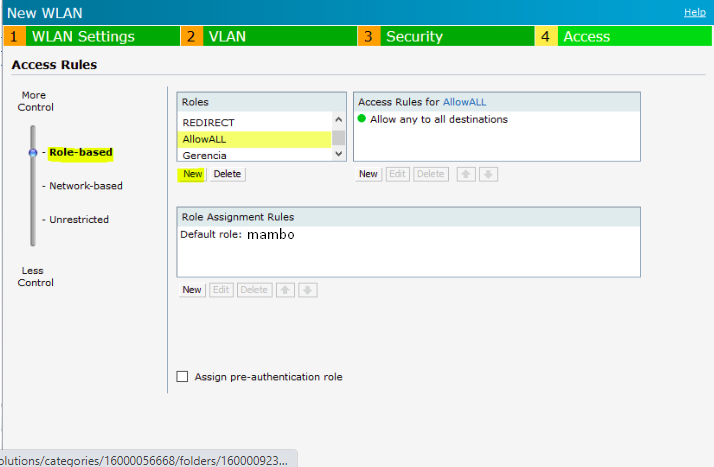Add a new access rule for AllowALL
The width and height of the screenshot is (714, 467).
click(x=368, y=174)
